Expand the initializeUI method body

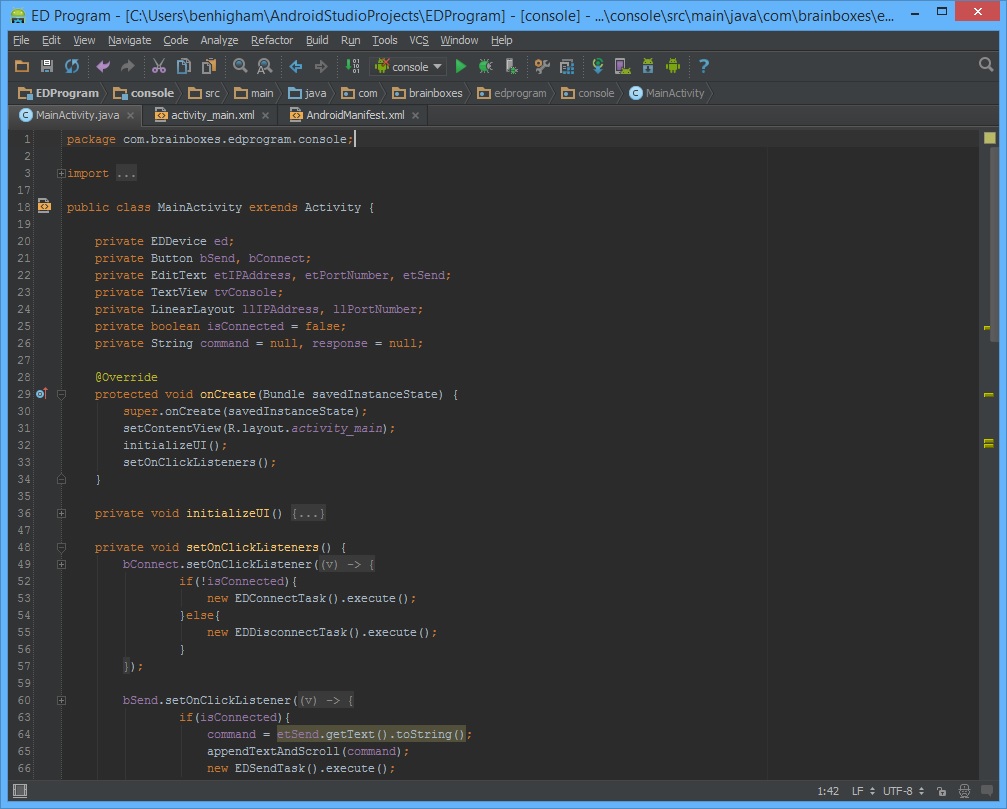[61, 512]
